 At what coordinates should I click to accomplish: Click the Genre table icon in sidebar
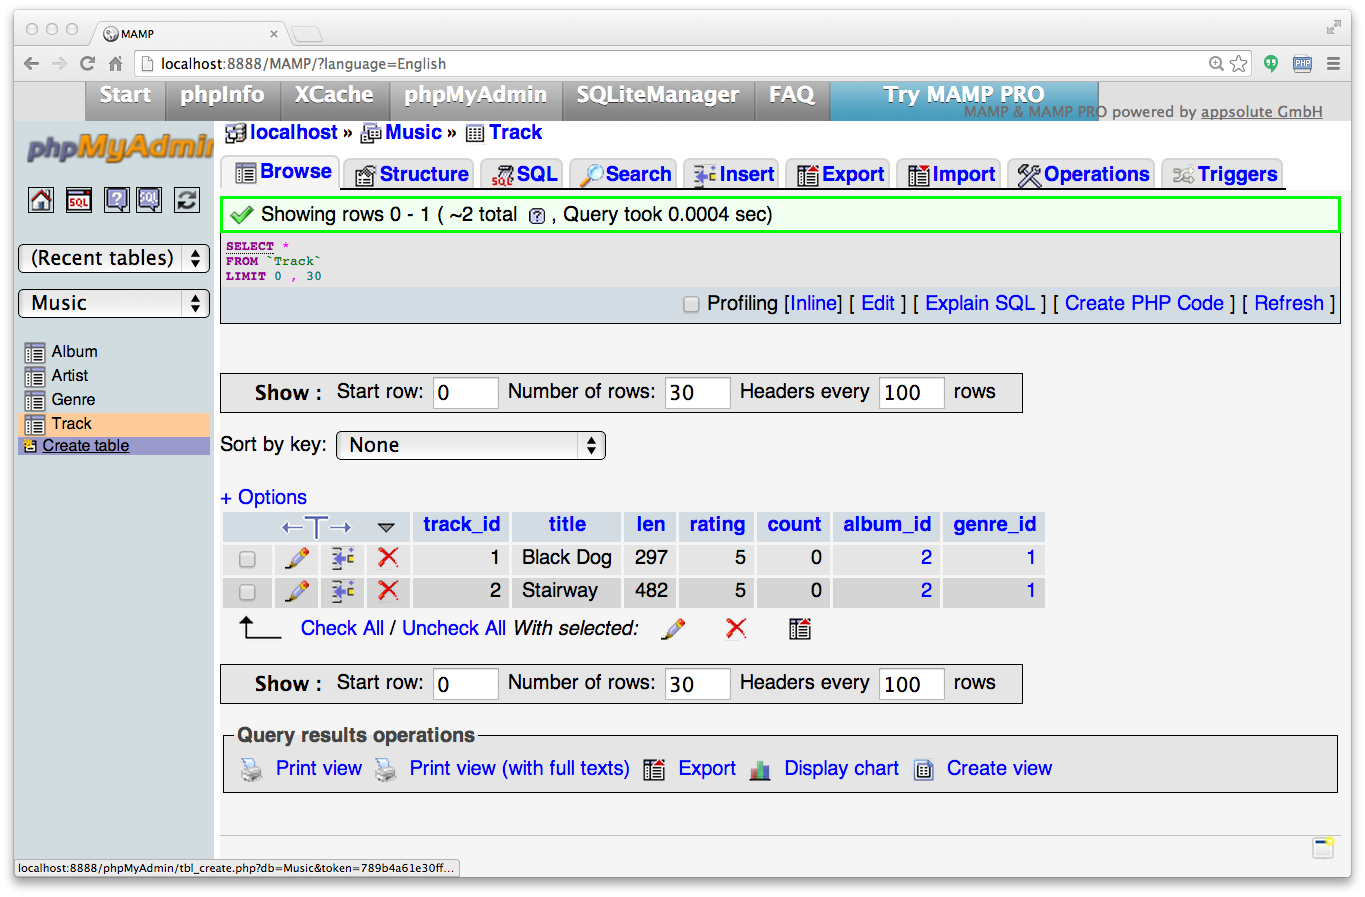pyautogui.click(x=35, y=401)
